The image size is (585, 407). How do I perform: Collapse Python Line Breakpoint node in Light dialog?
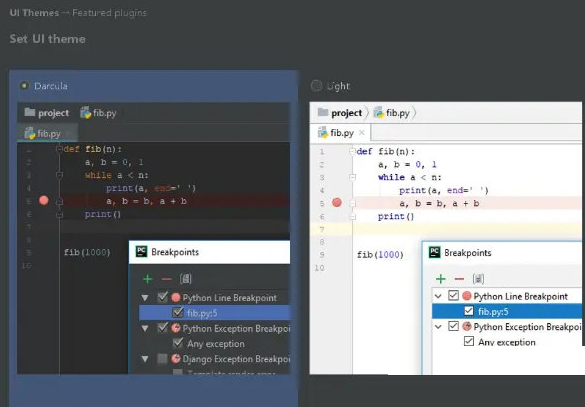tap(438, 296)
